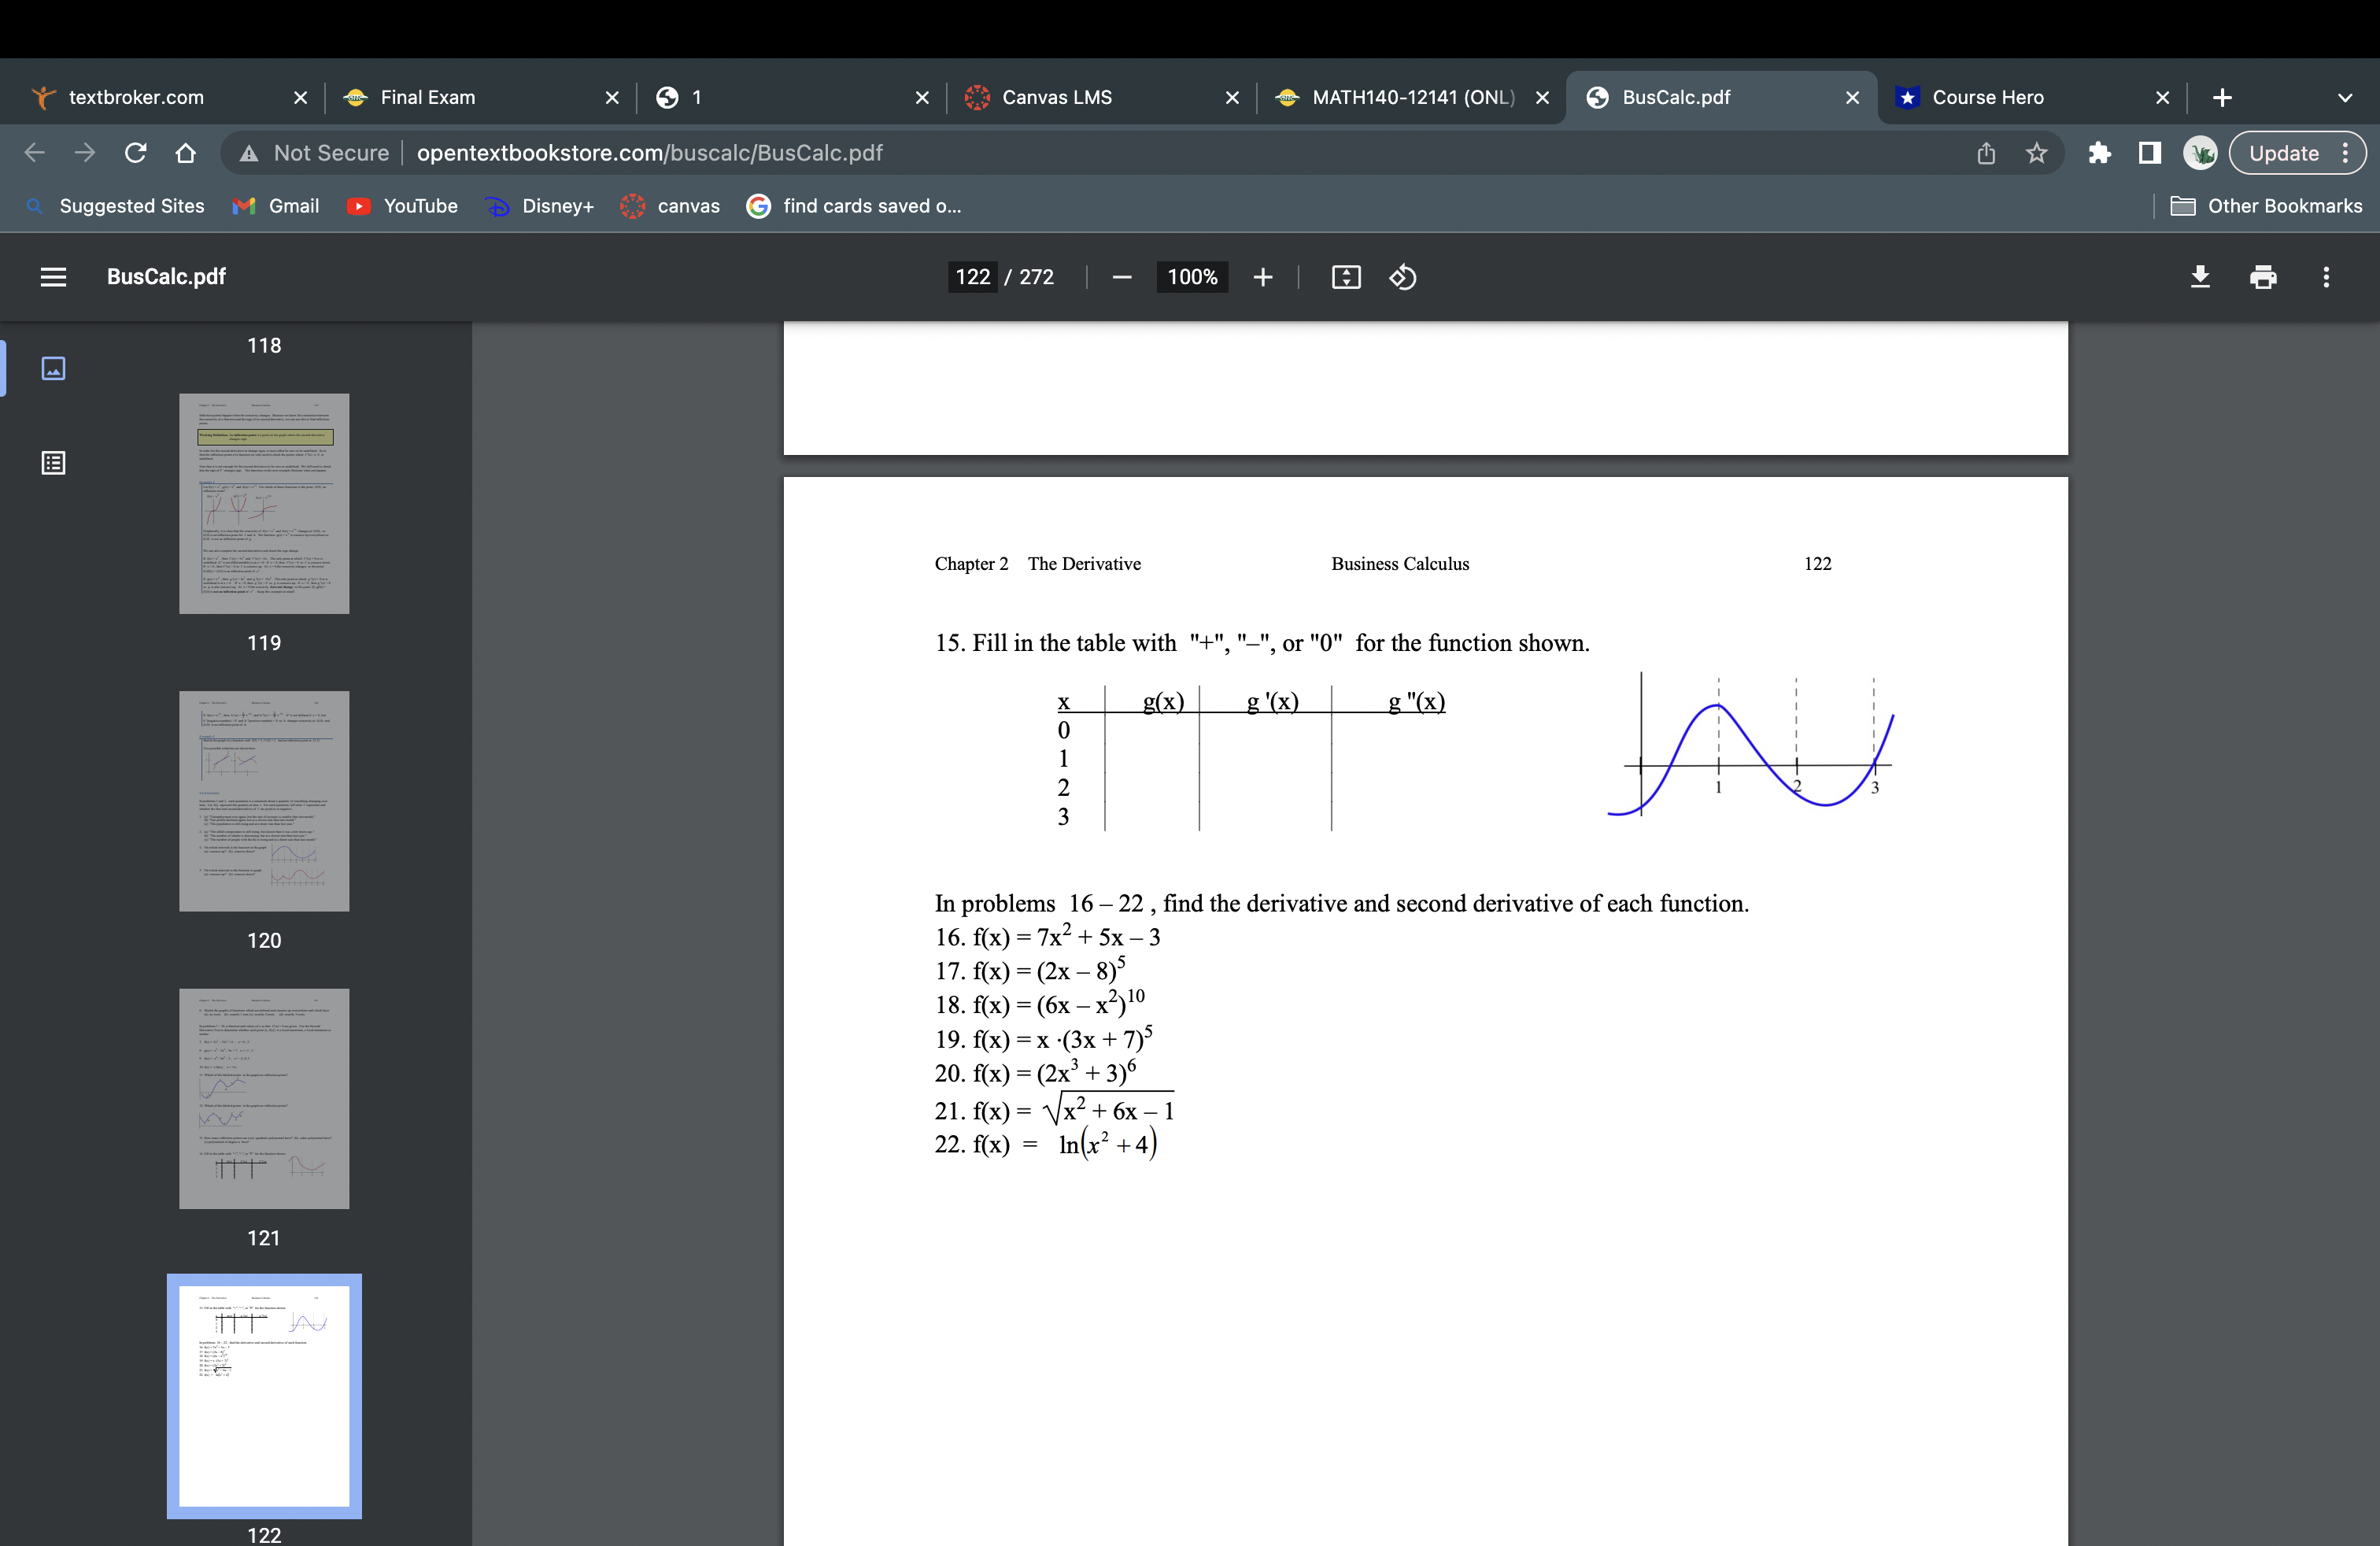Zoom in using the plus icon
This screenshot has width=2380, height=1546.
tap(1263, 277)
